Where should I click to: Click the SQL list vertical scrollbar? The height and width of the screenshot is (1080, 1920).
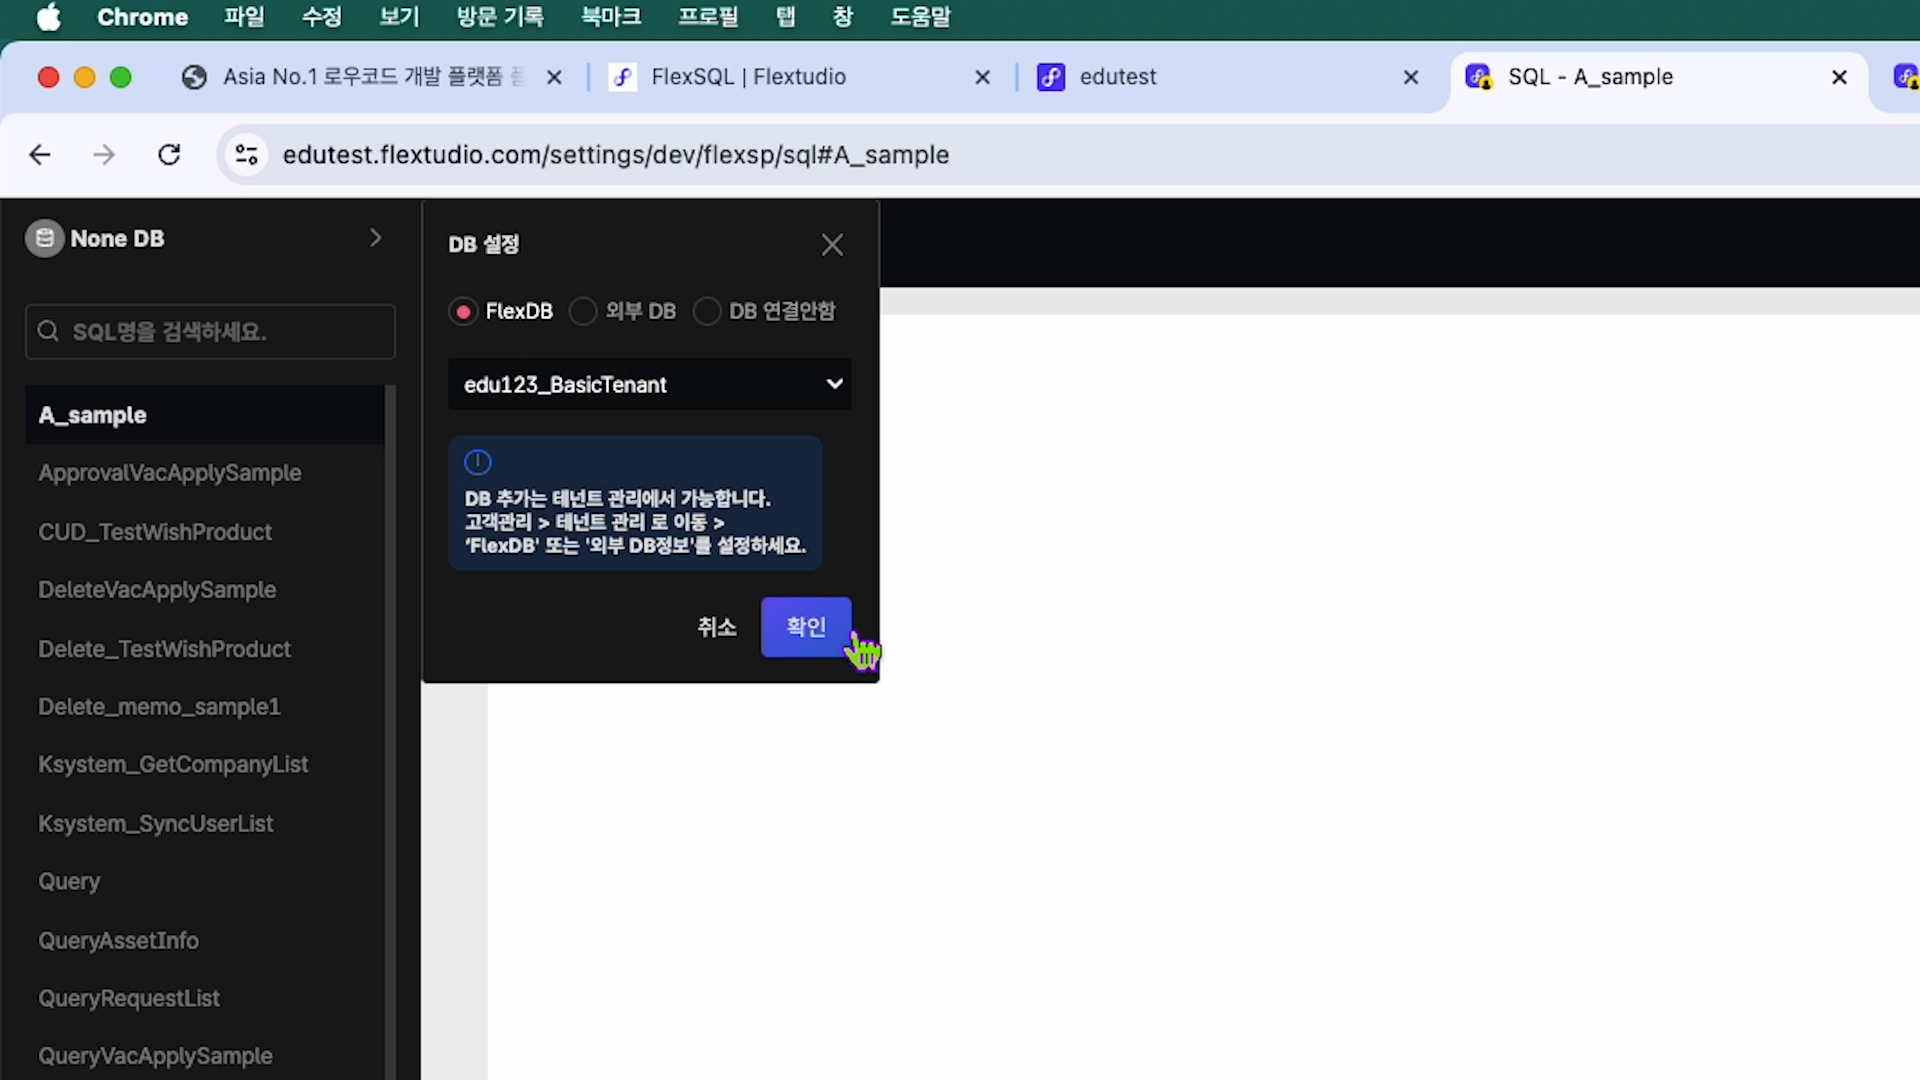click(390, 732)
